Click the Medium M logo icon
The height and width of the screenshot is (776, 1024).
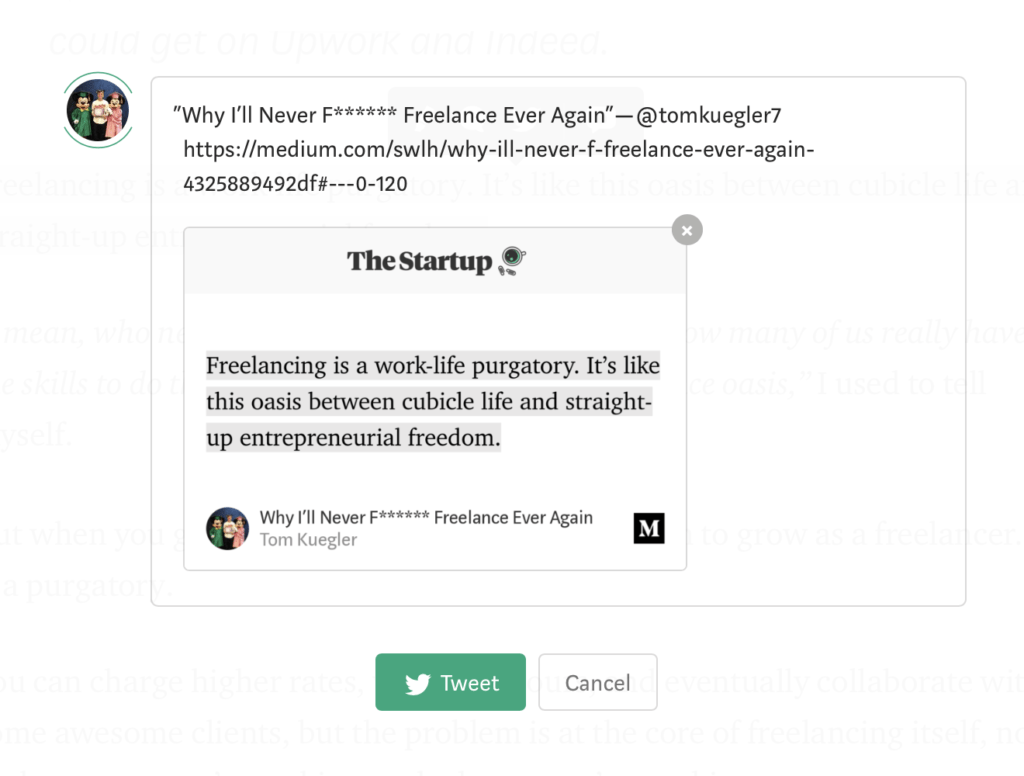[648, 528]
